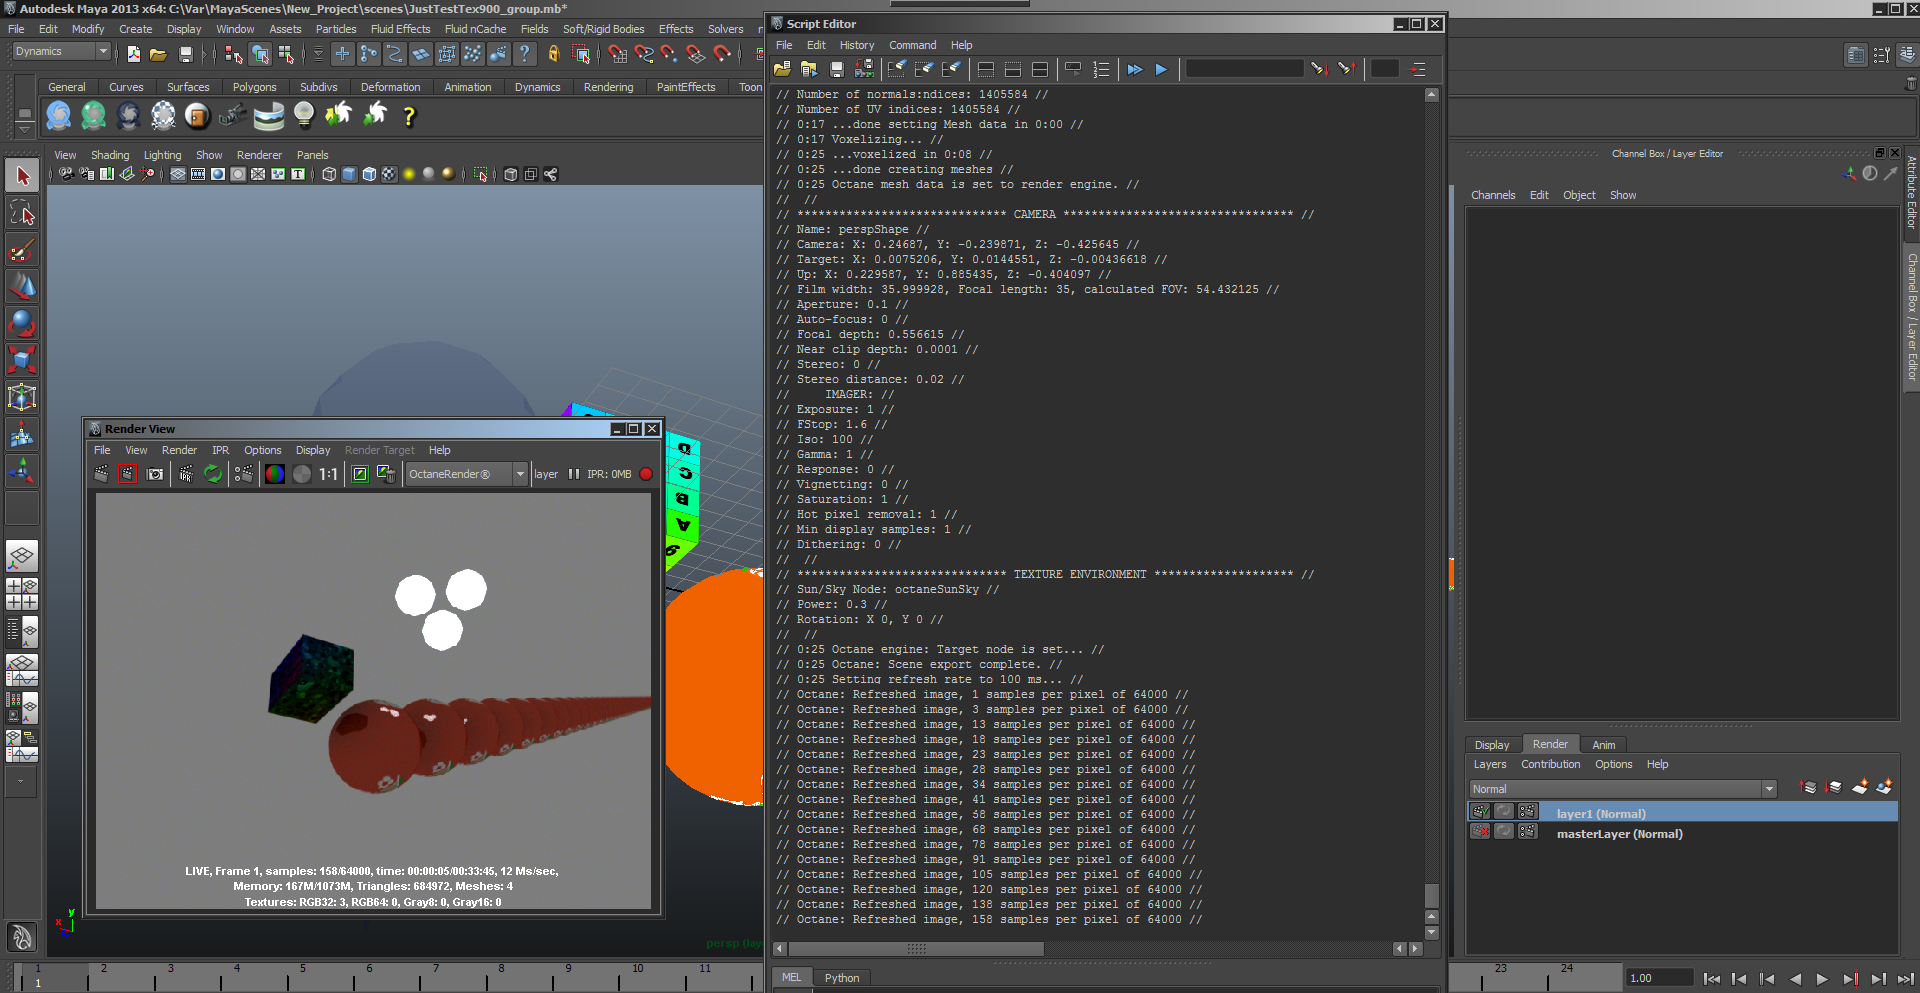Image resolution: width=1920 pixels, height=993 pixels.
Task: Go to start of playback range
Action: point(1711,979)
